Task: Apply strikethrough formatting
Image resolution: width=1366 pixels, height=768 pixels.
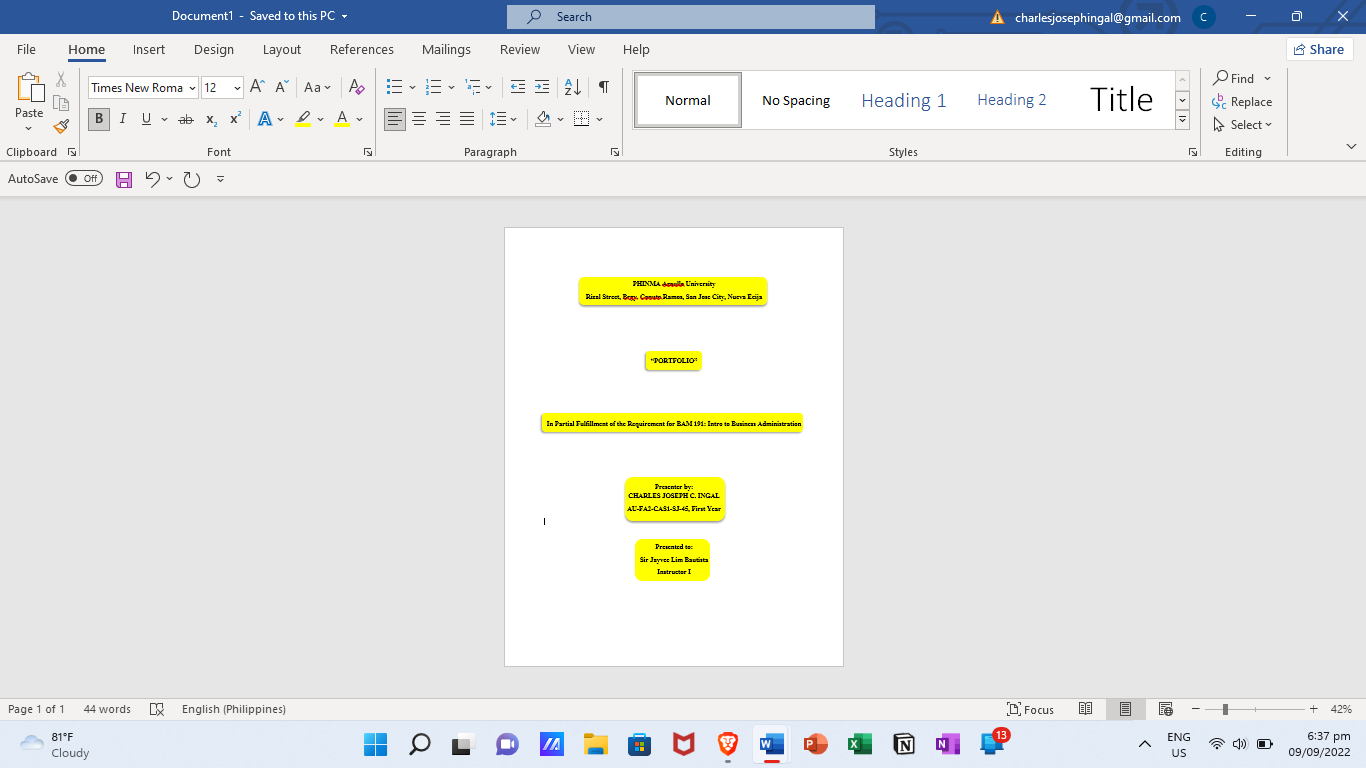Action: (x=185, y=119)
